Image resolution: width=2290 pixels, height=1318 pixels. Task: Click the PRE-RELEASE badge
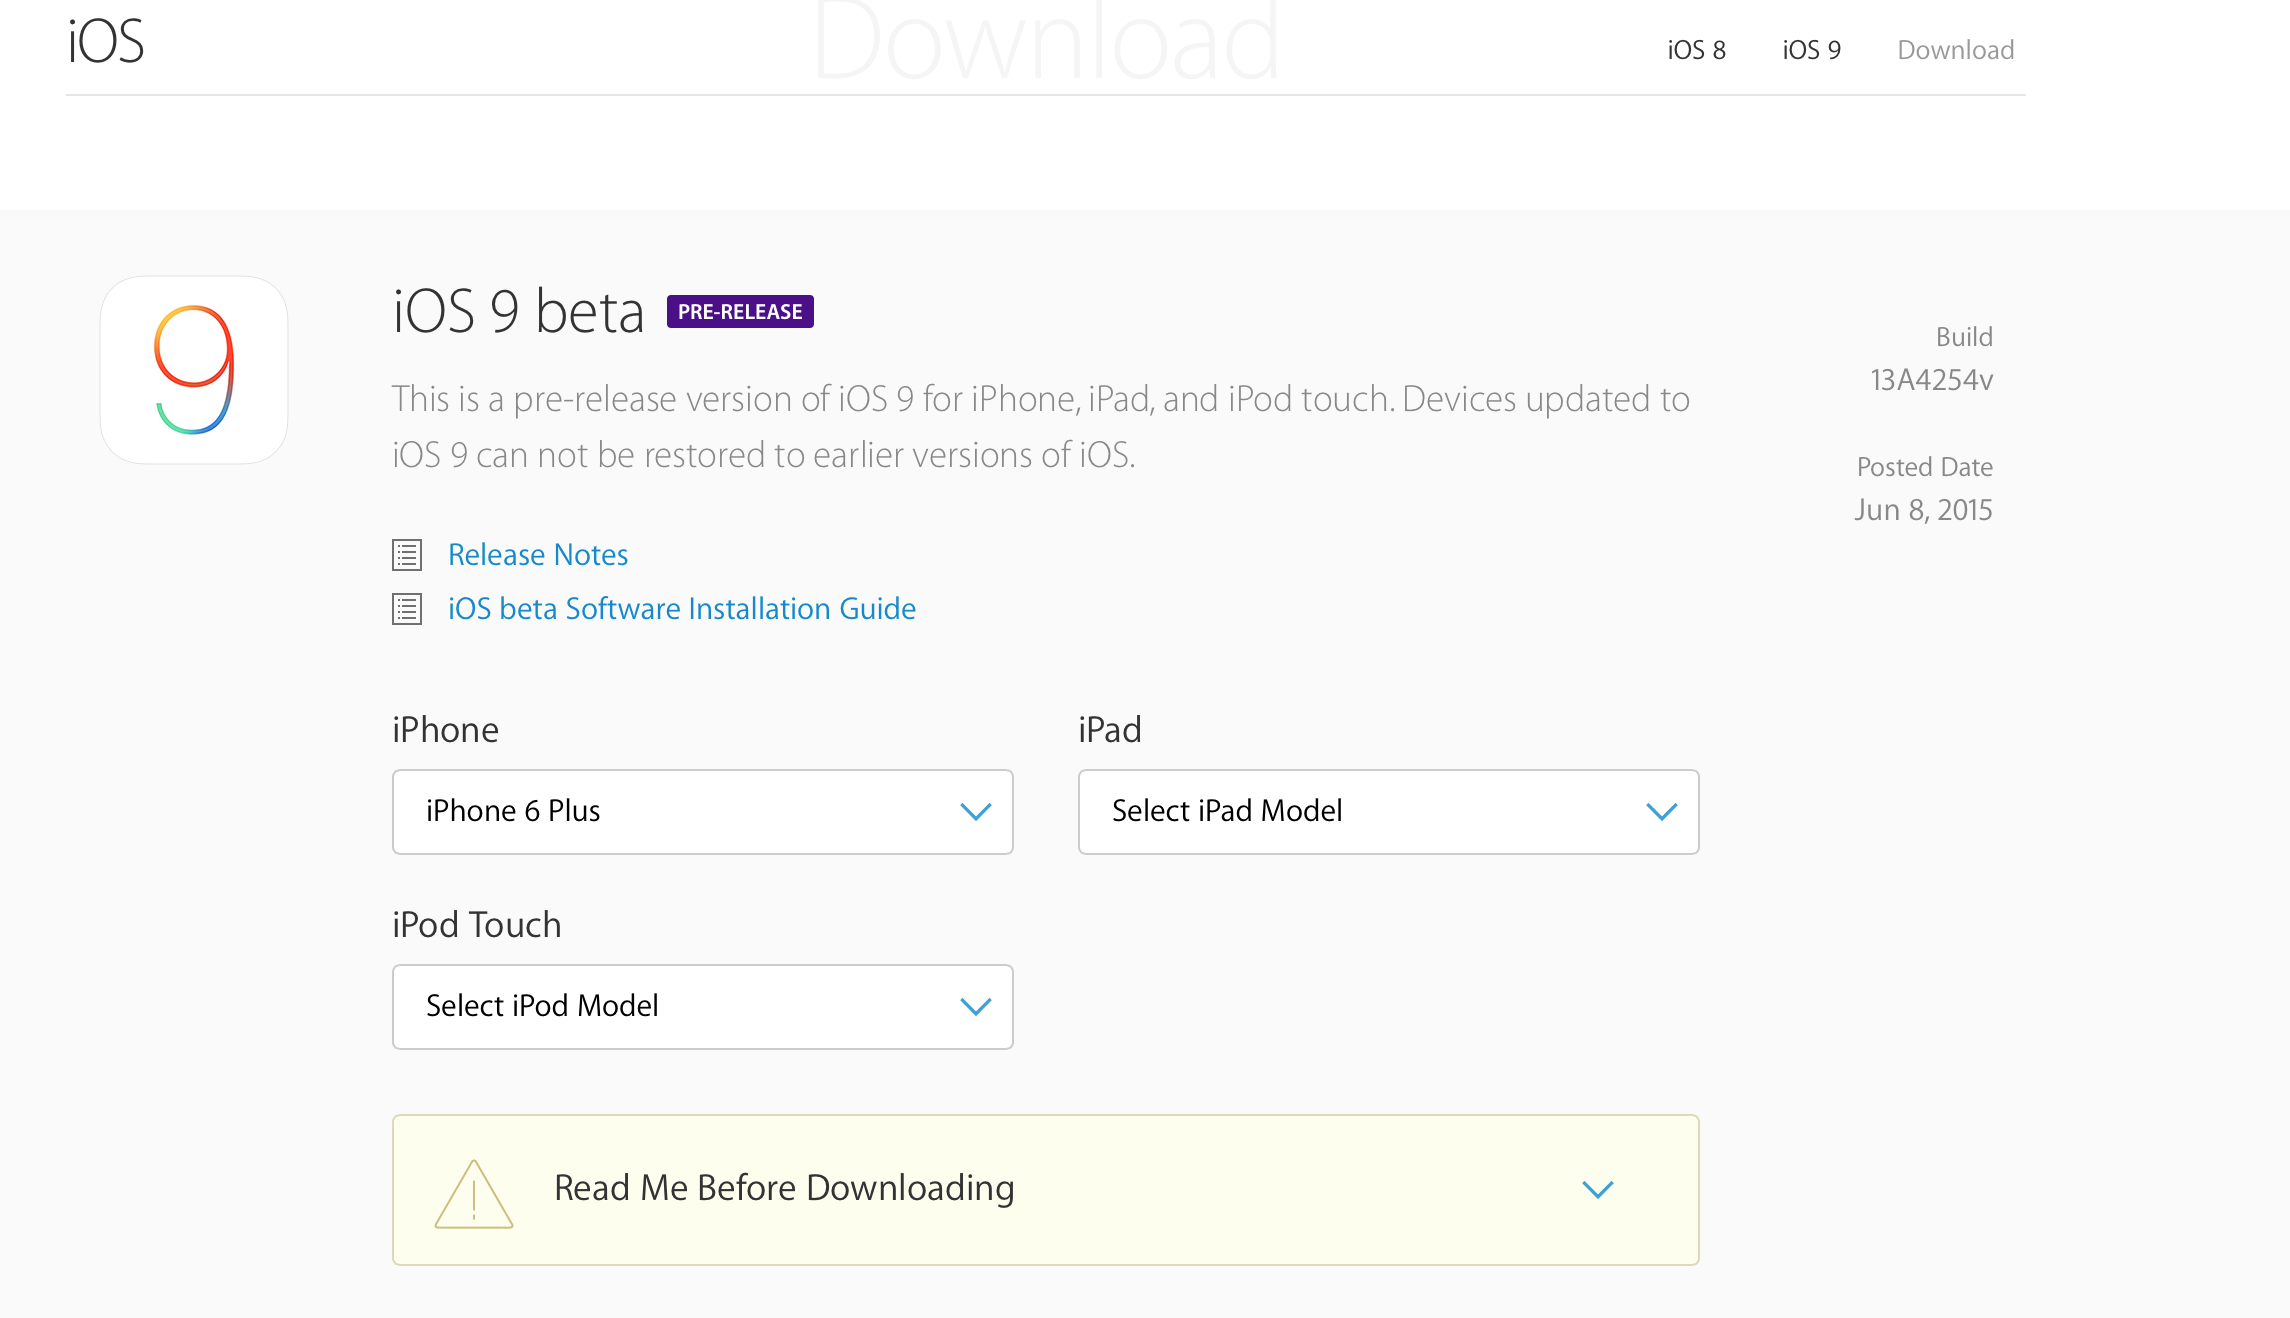[740, 312]
